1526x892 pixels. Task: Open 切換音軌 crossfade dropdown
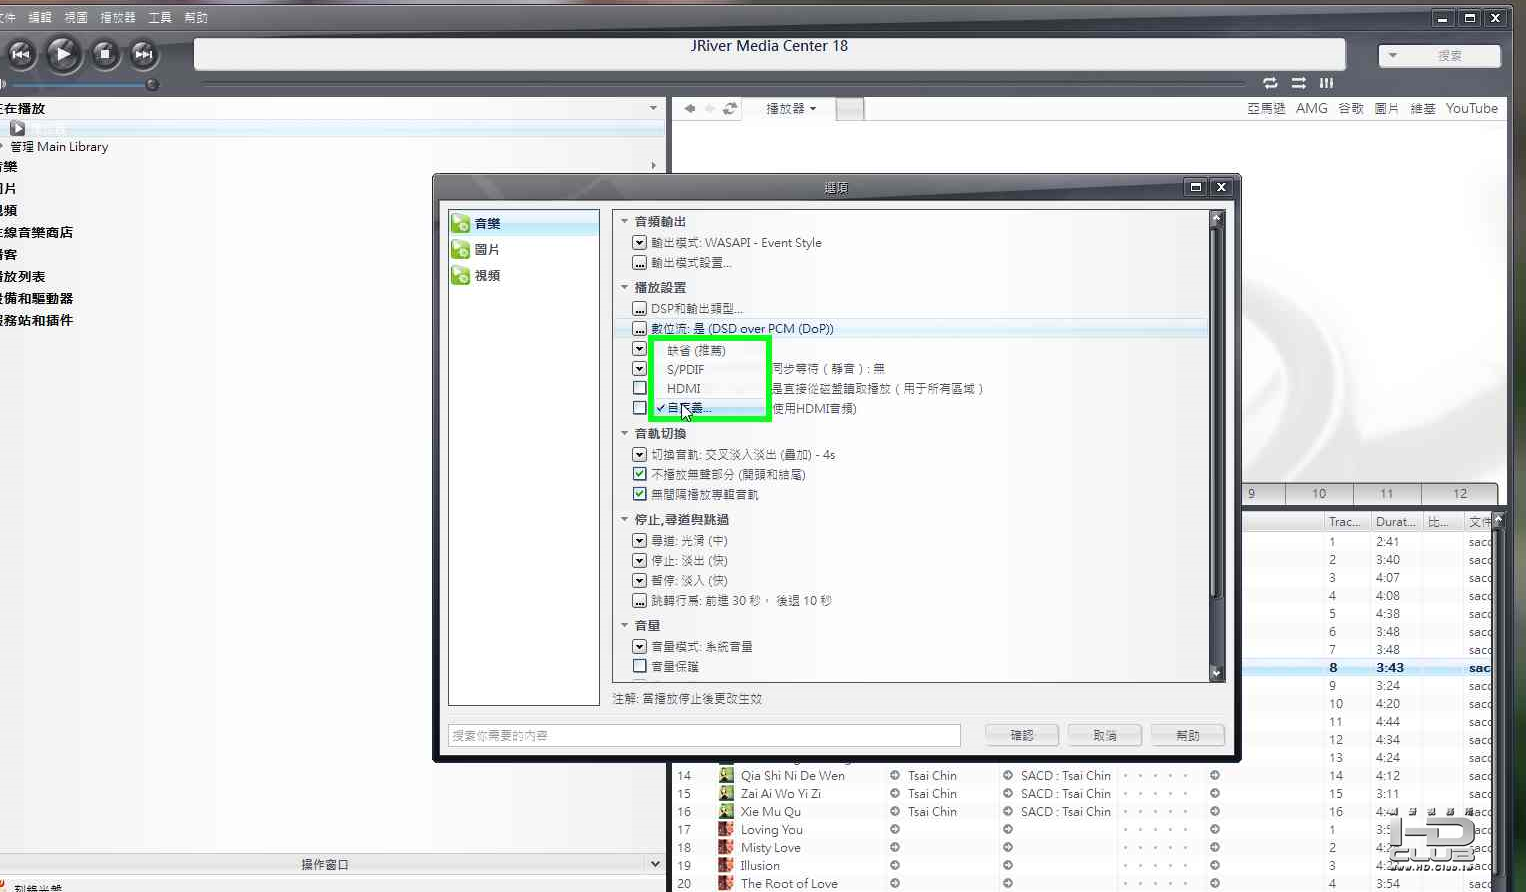point(639,455)
